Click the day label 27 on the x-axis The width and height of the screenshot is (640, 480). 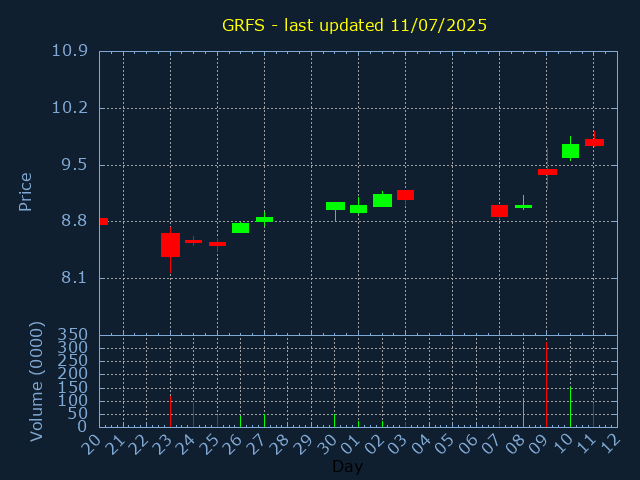pyautogui.click(x=255, y=444)
